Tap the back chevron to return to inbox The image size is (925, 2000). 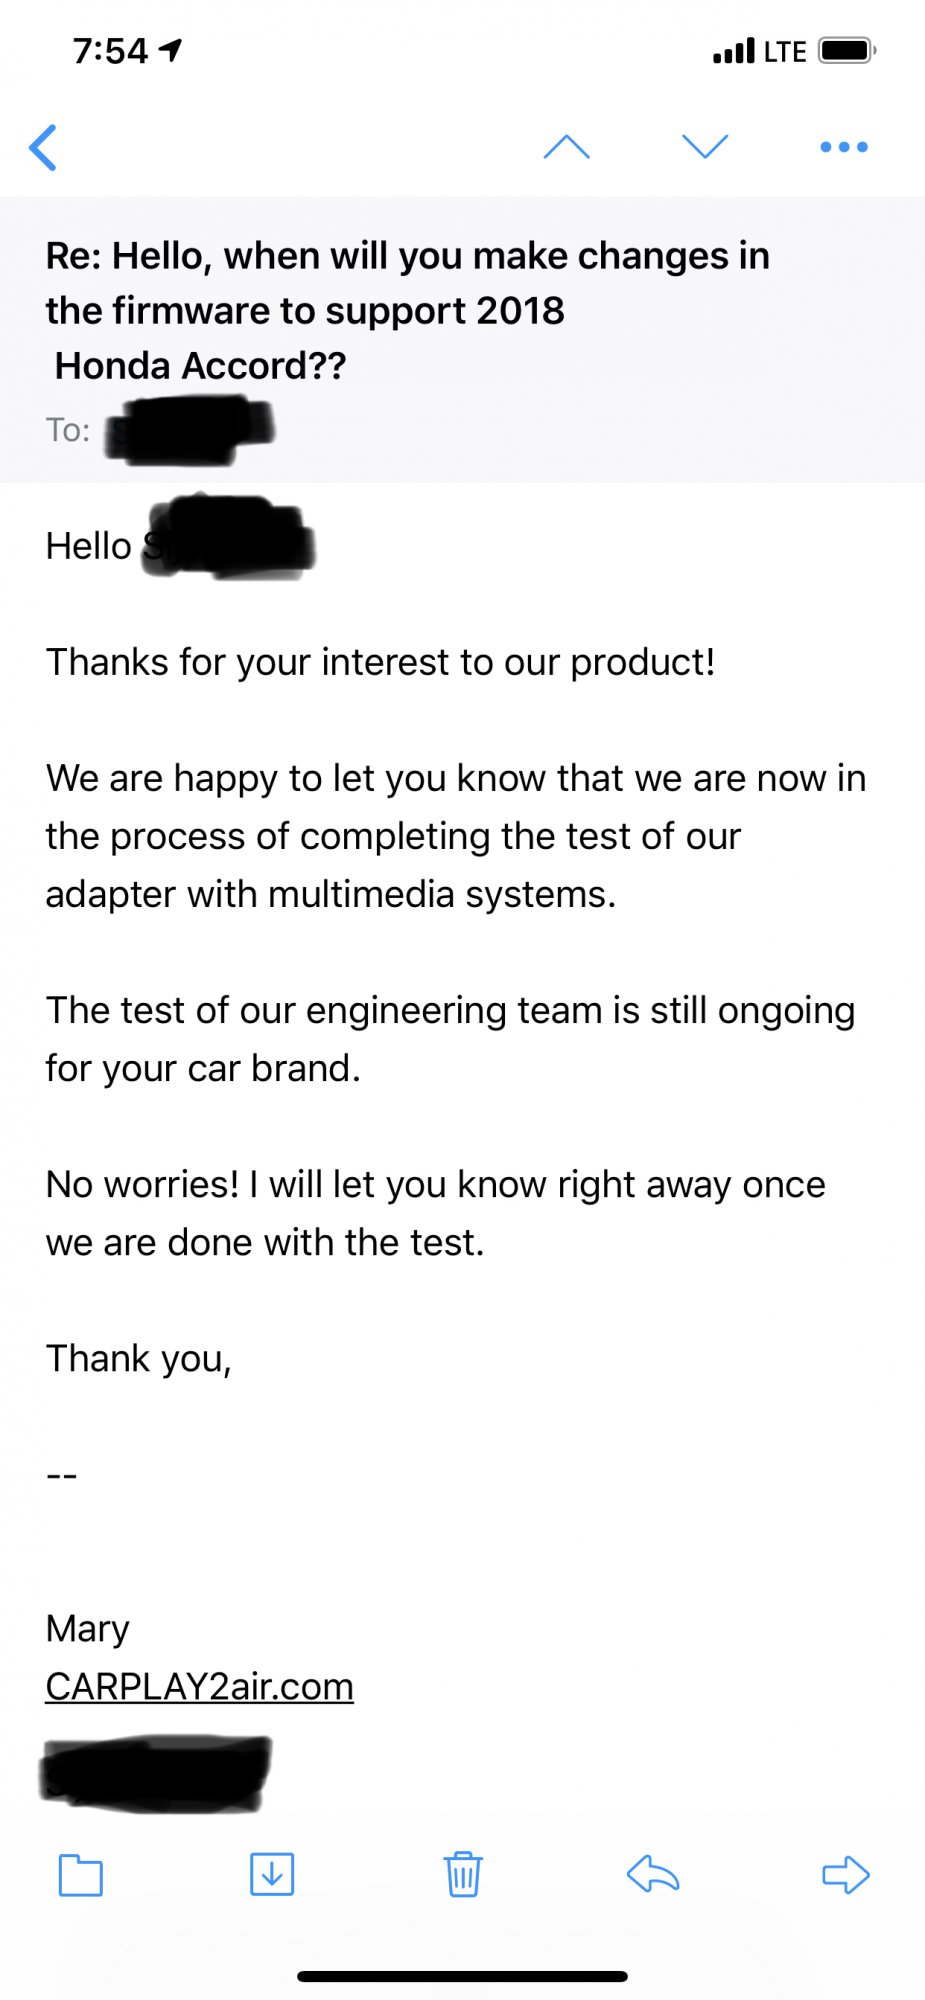tap(43, 148)
